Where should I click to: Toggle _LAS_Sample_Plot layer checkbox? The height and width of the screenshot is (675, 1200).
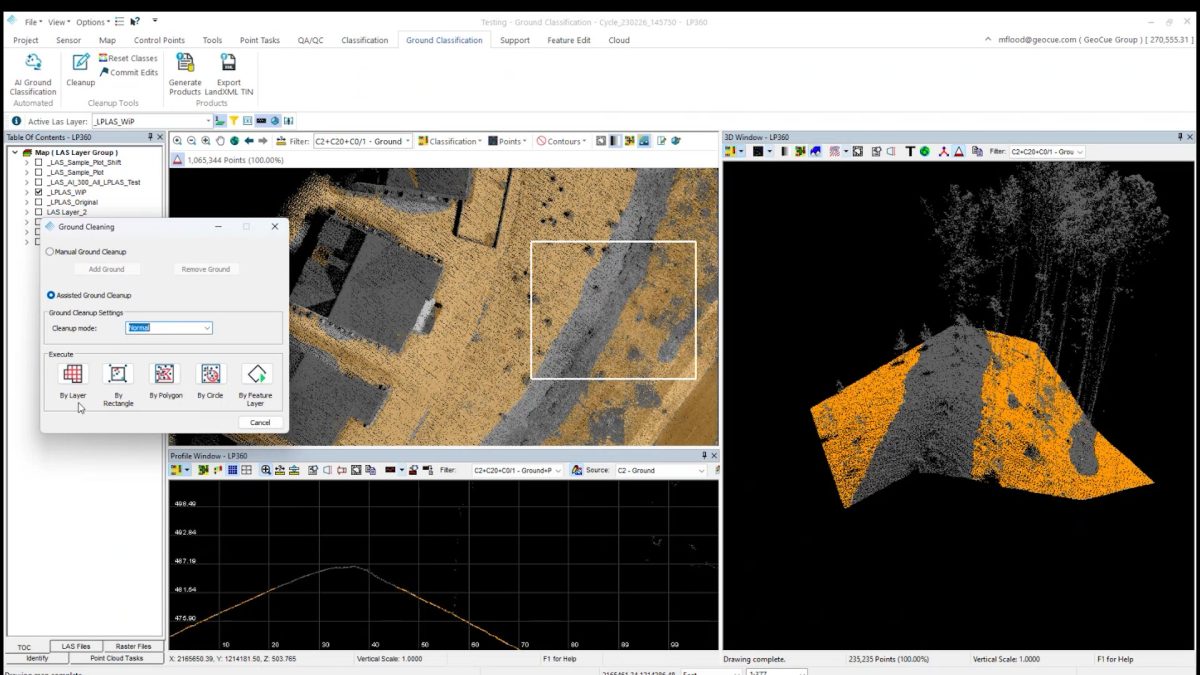(x=39, y=172)
